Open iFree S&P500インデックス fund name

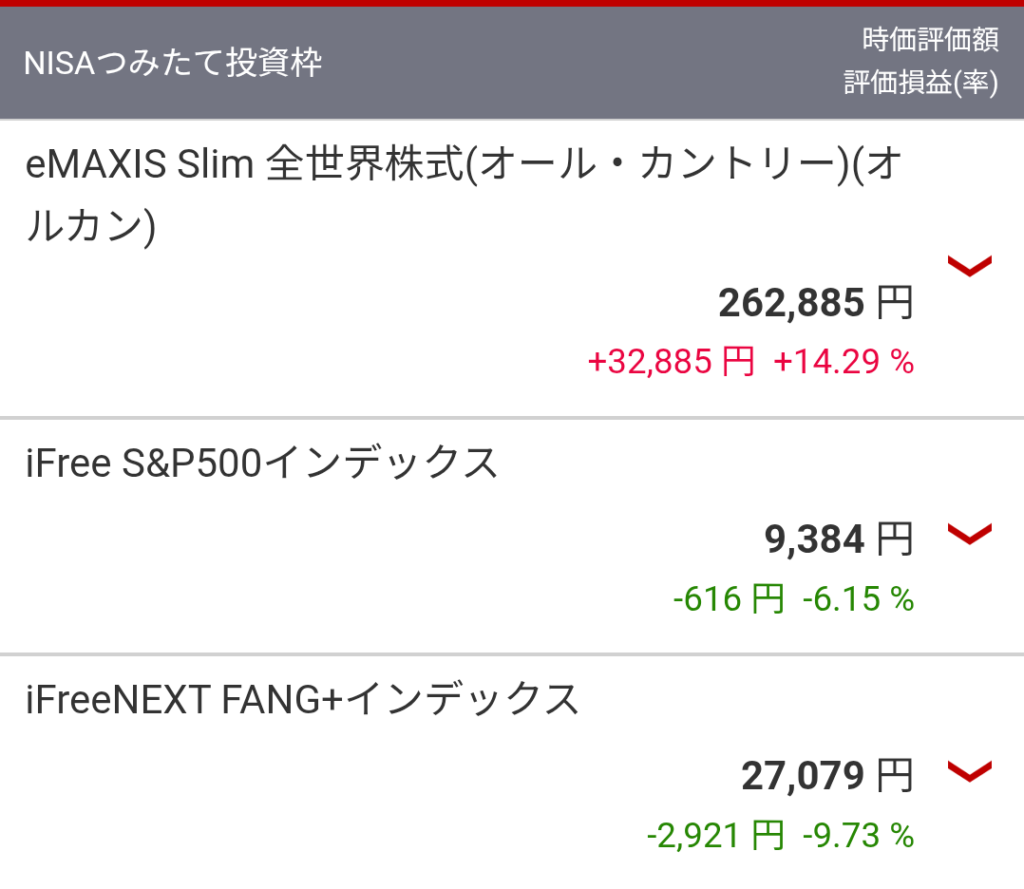click(262, 463)
